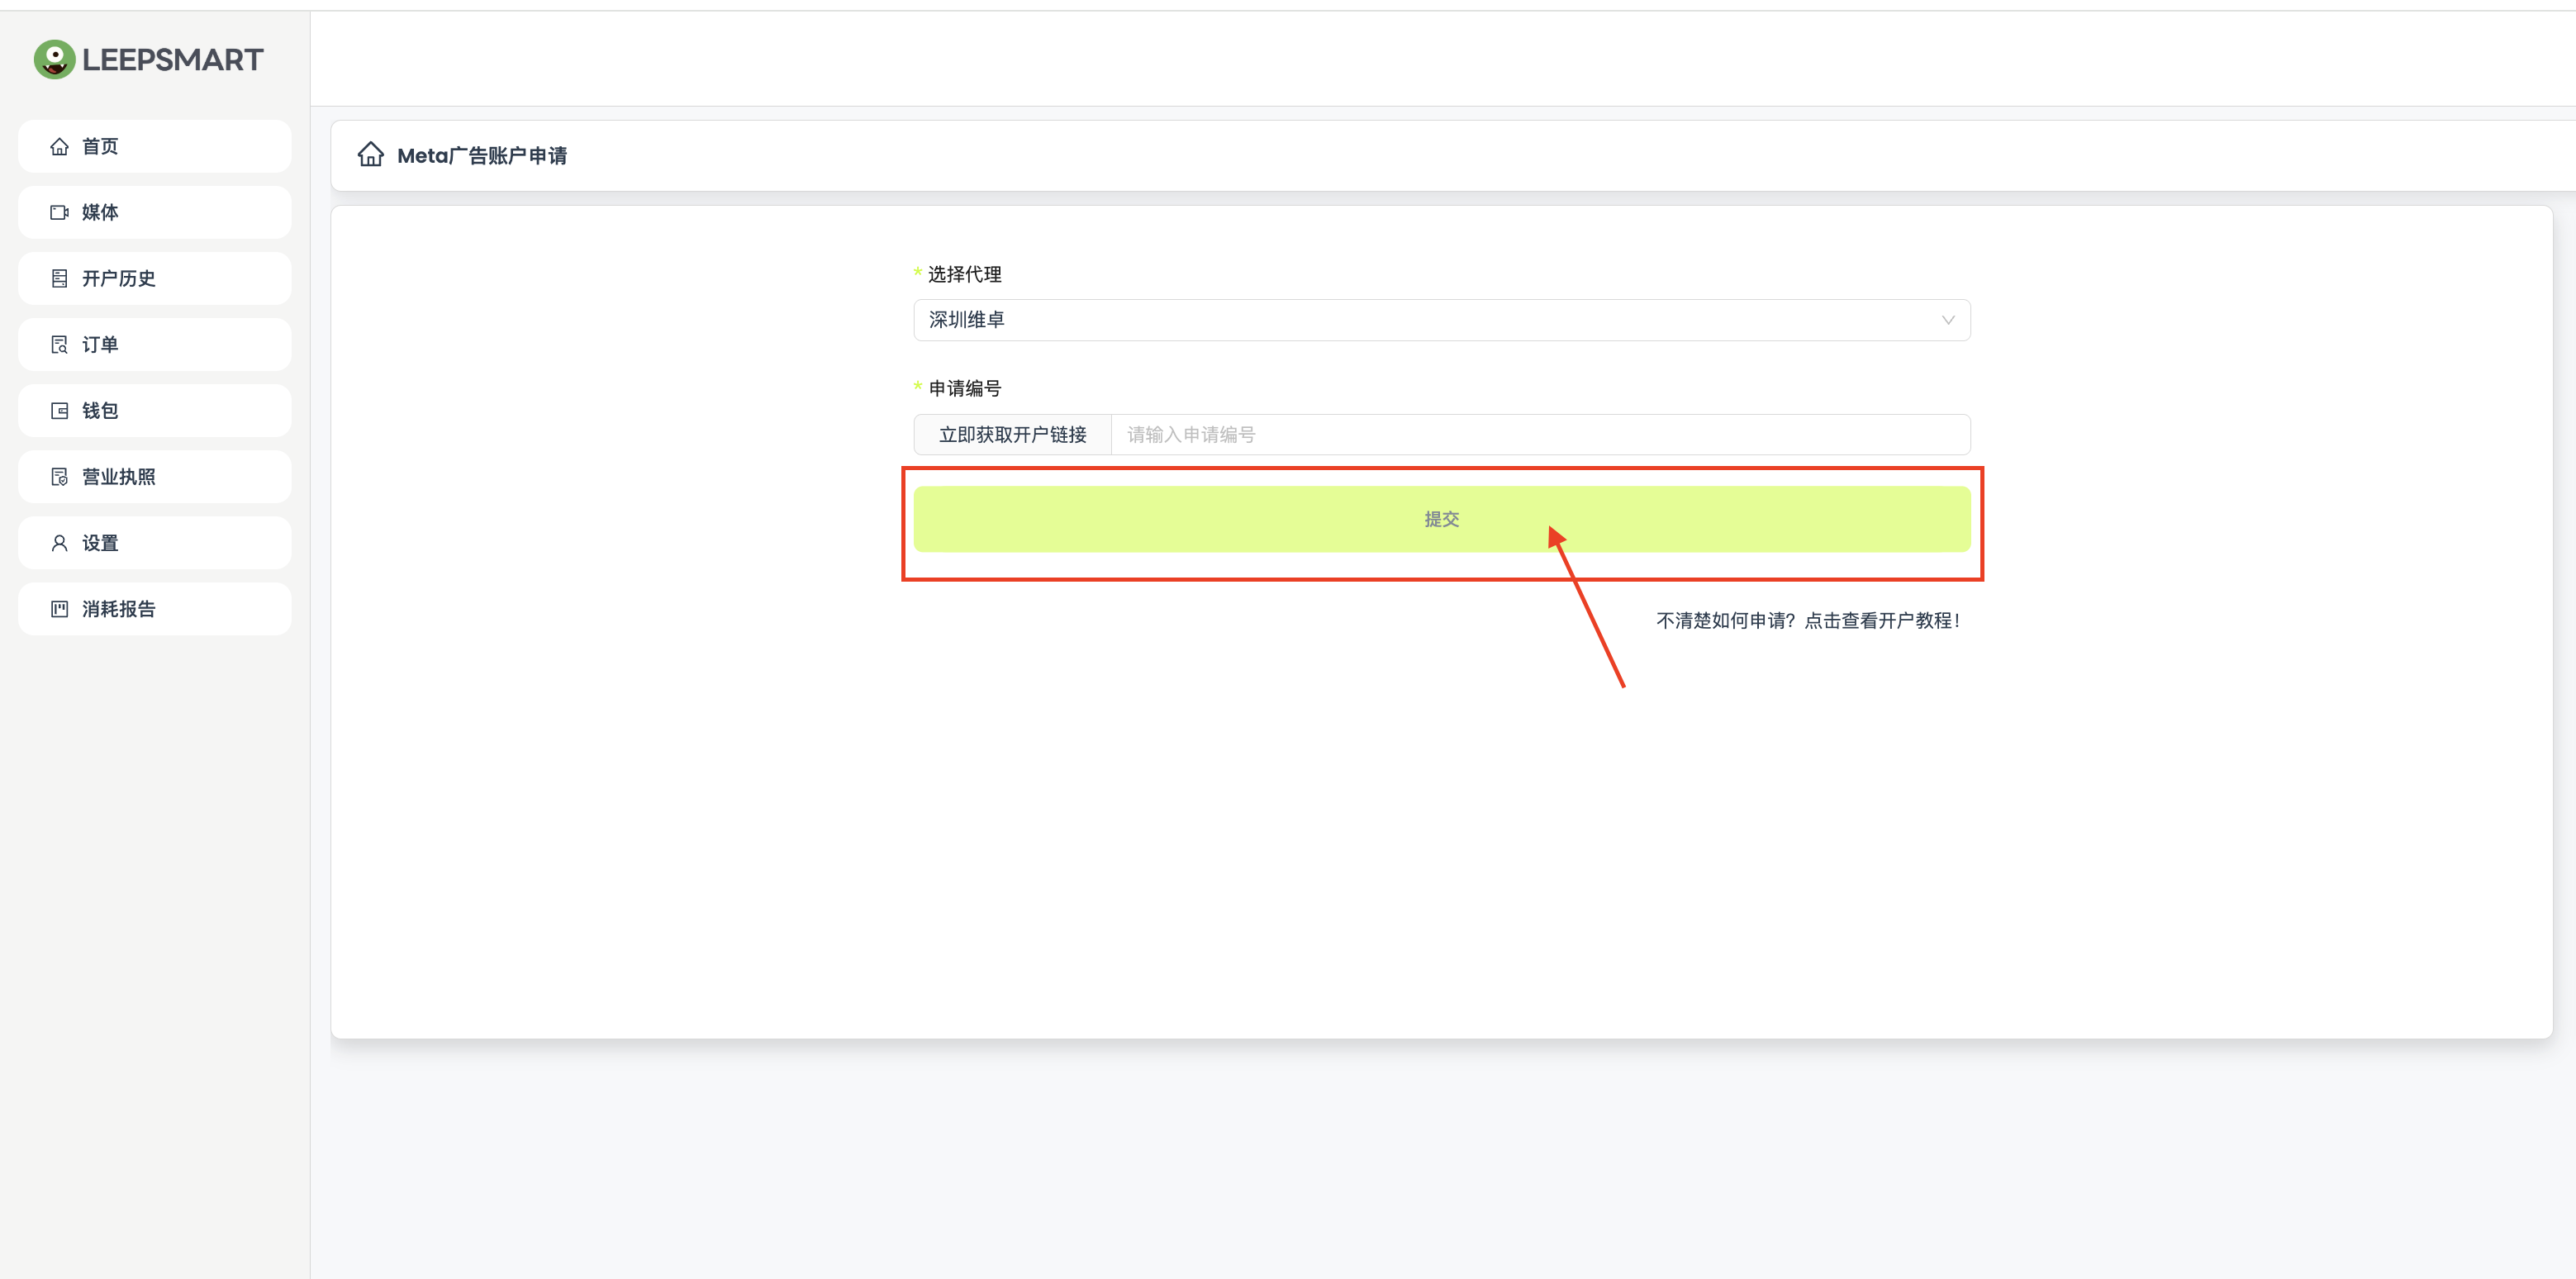Viewport: 2576px width, 1279px height.
Task: Click the LEEPSMART brand text
Action: (172, 59)
